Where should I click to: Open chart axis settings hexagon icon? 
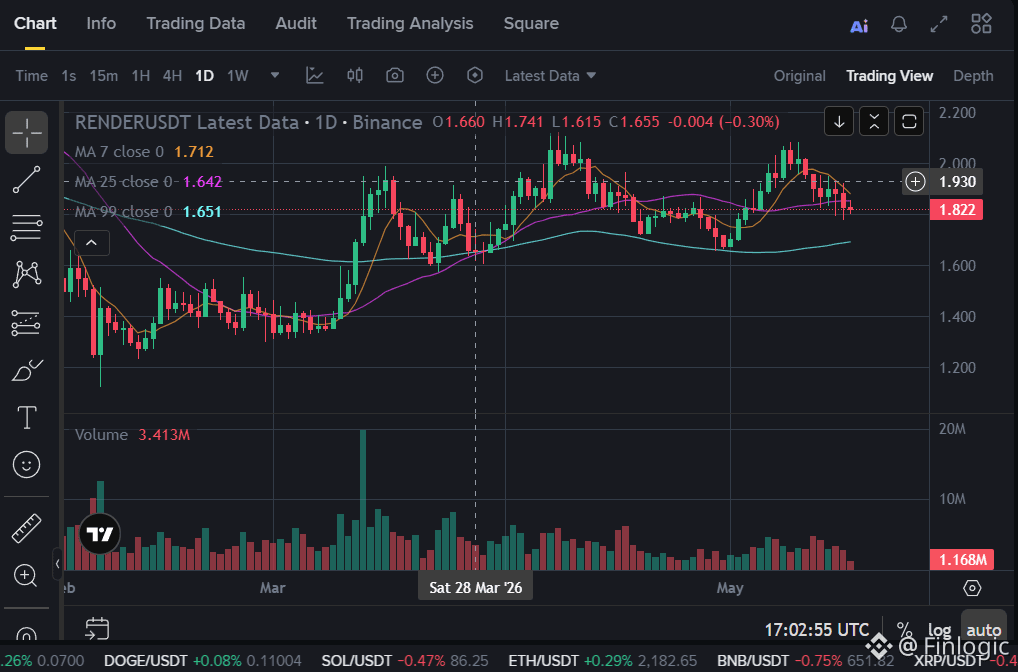pos(972,588)
